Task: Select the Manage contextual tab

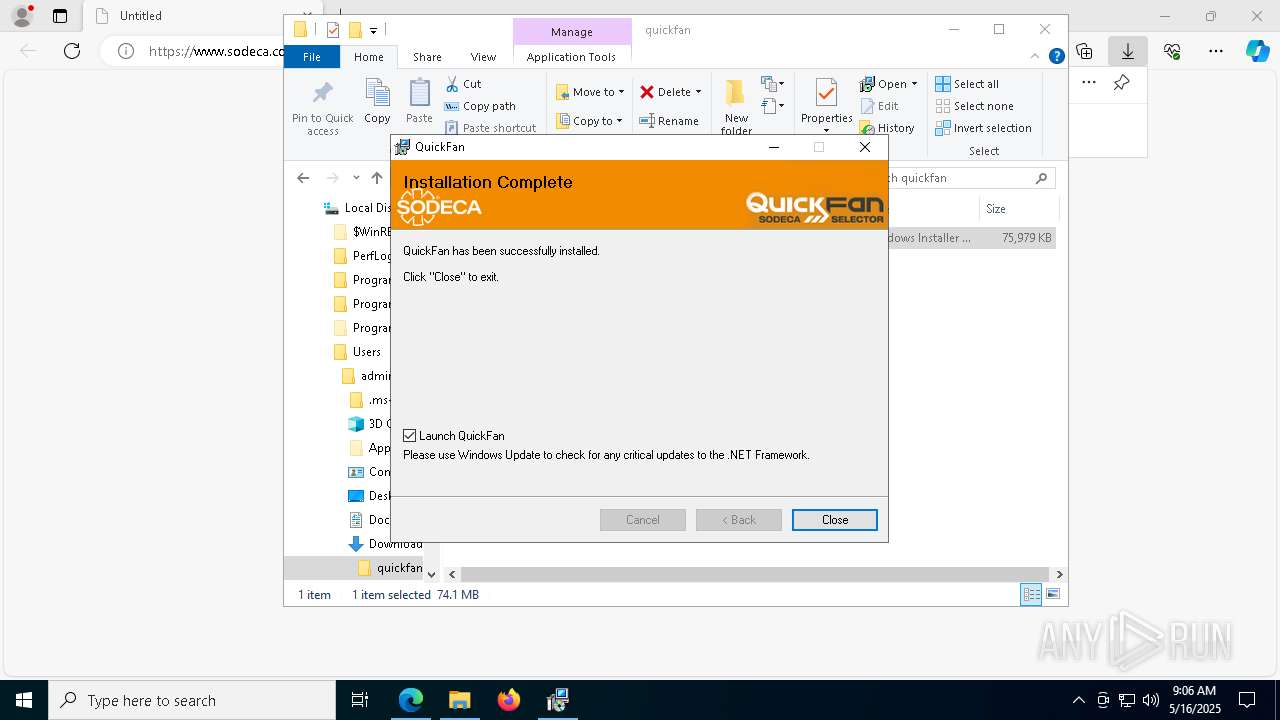Action: point(572,32)
